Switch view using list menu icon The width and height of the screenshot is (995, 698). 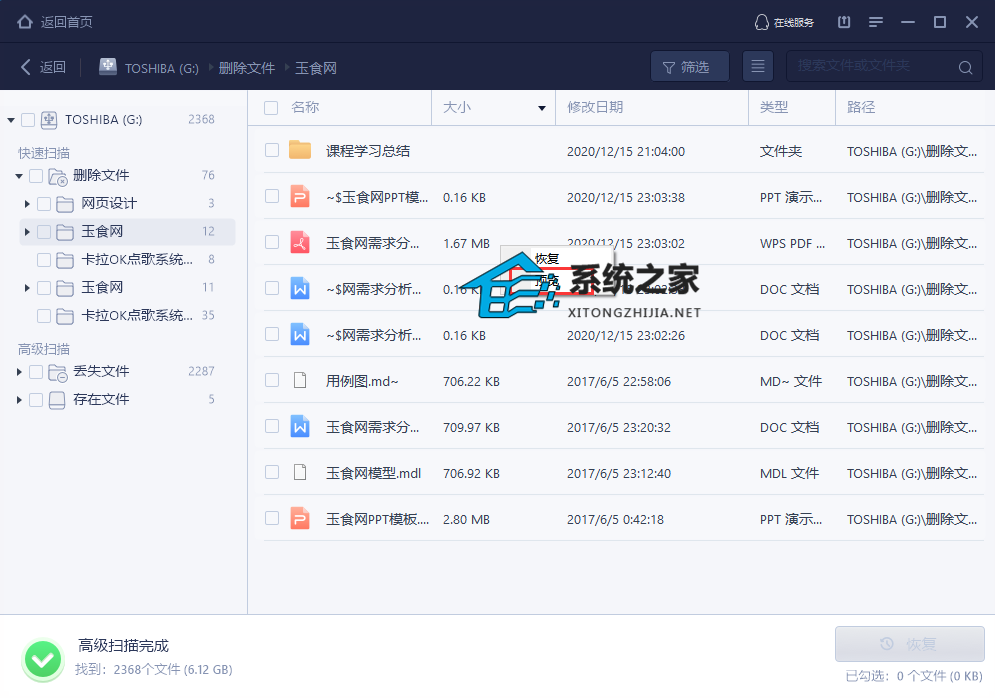[x=758, y=67]
